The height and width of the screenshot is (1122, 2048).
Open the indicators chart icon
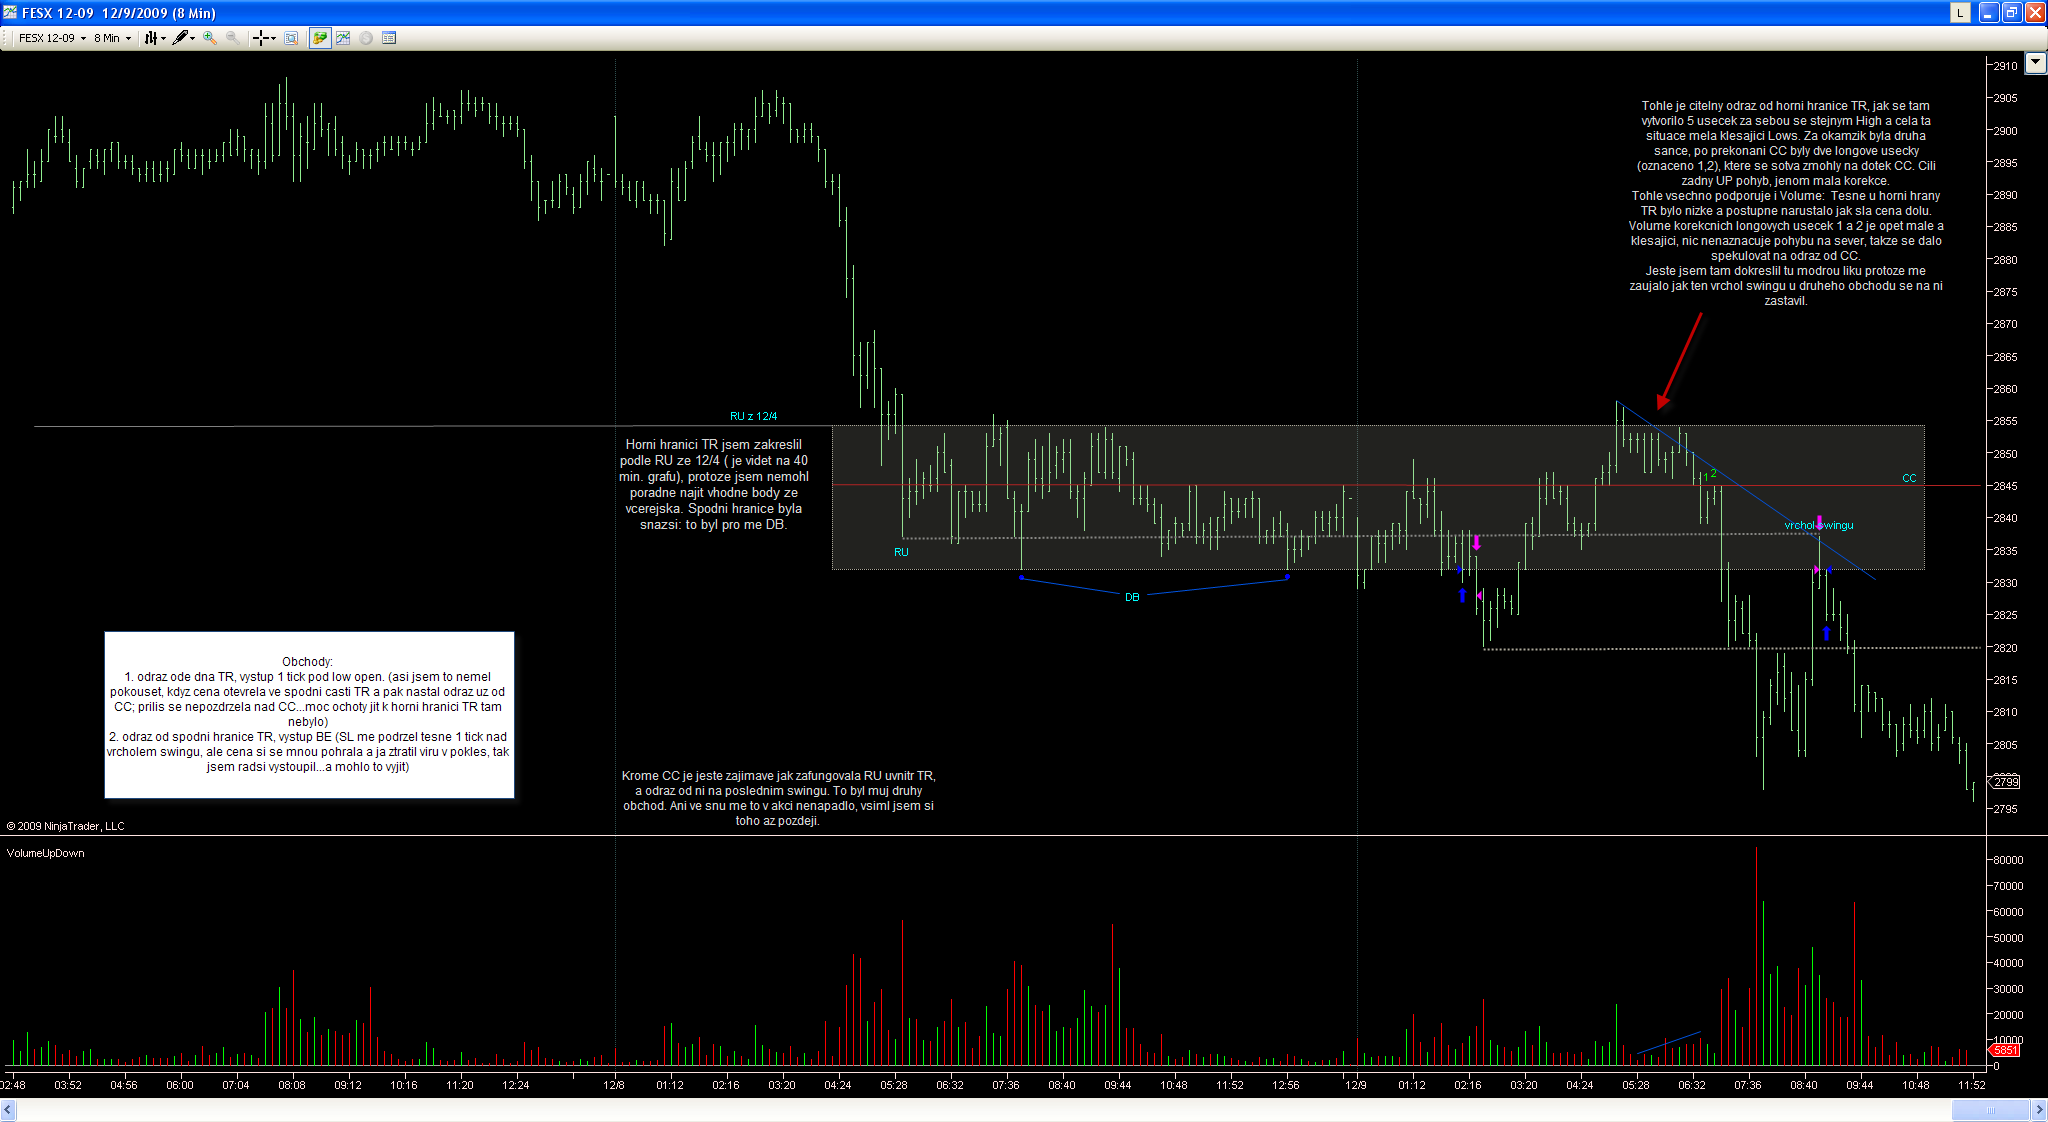(343, 38)
